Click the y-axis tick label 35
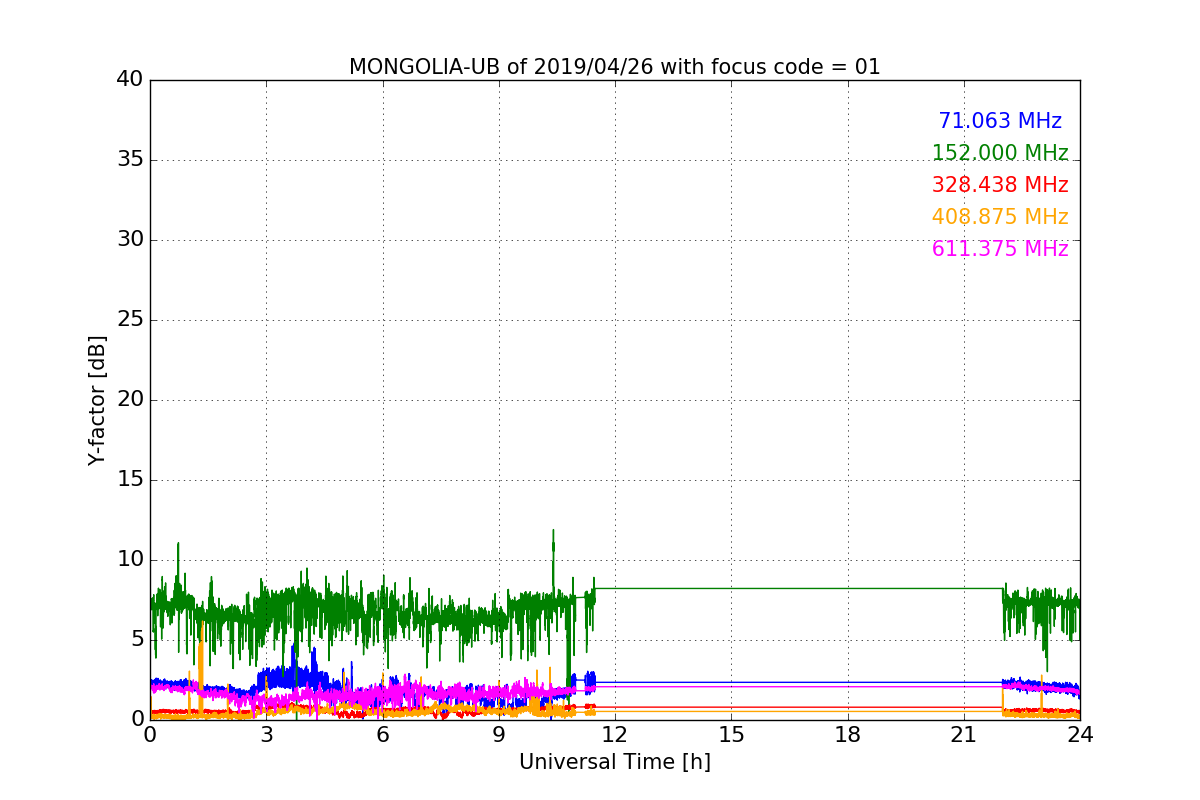The height and width of the screenshot is (800, 1200). coord(129,160)
